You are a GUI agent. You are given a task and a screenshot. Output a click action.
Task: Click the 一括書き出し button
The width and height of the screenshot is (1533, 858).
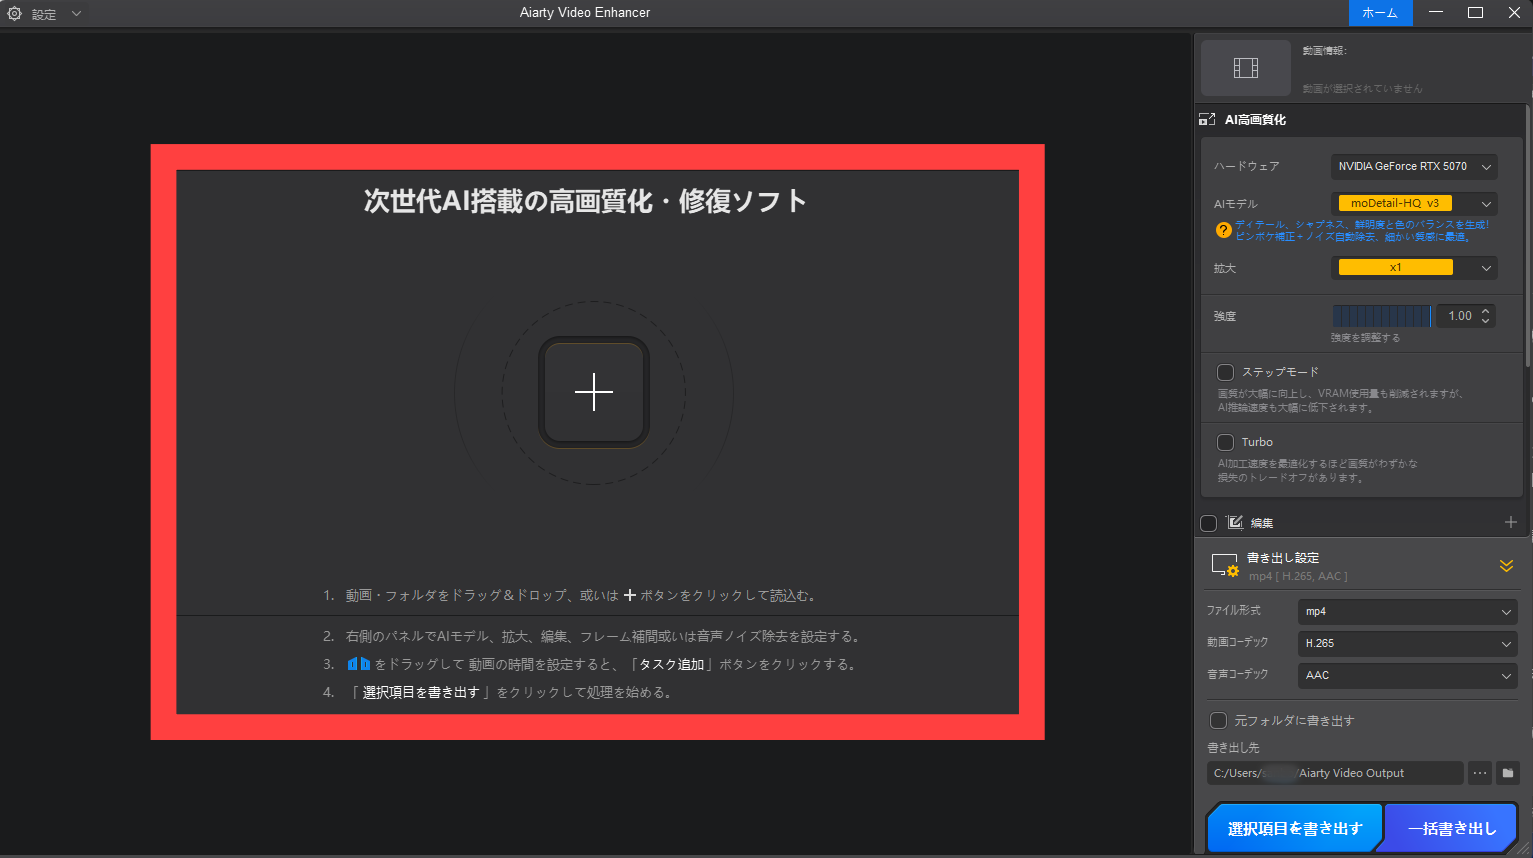point(1451,827)
